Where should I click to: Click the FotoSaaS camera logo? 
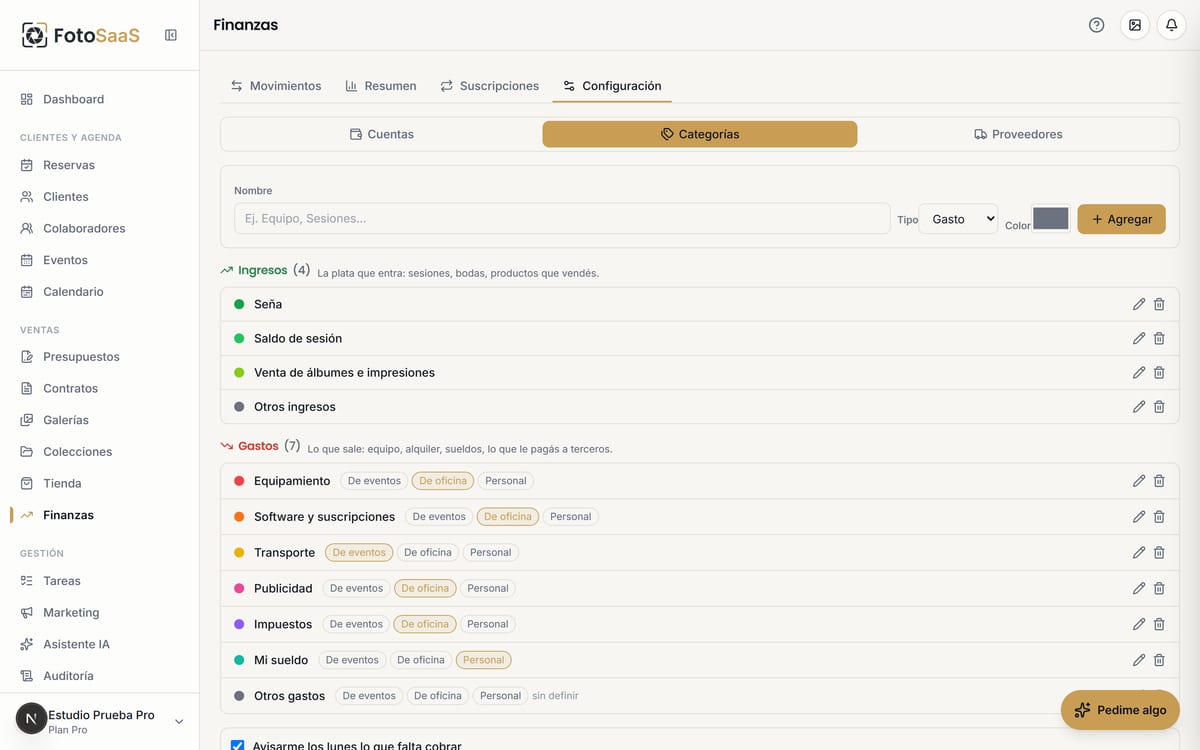(35, 35)
